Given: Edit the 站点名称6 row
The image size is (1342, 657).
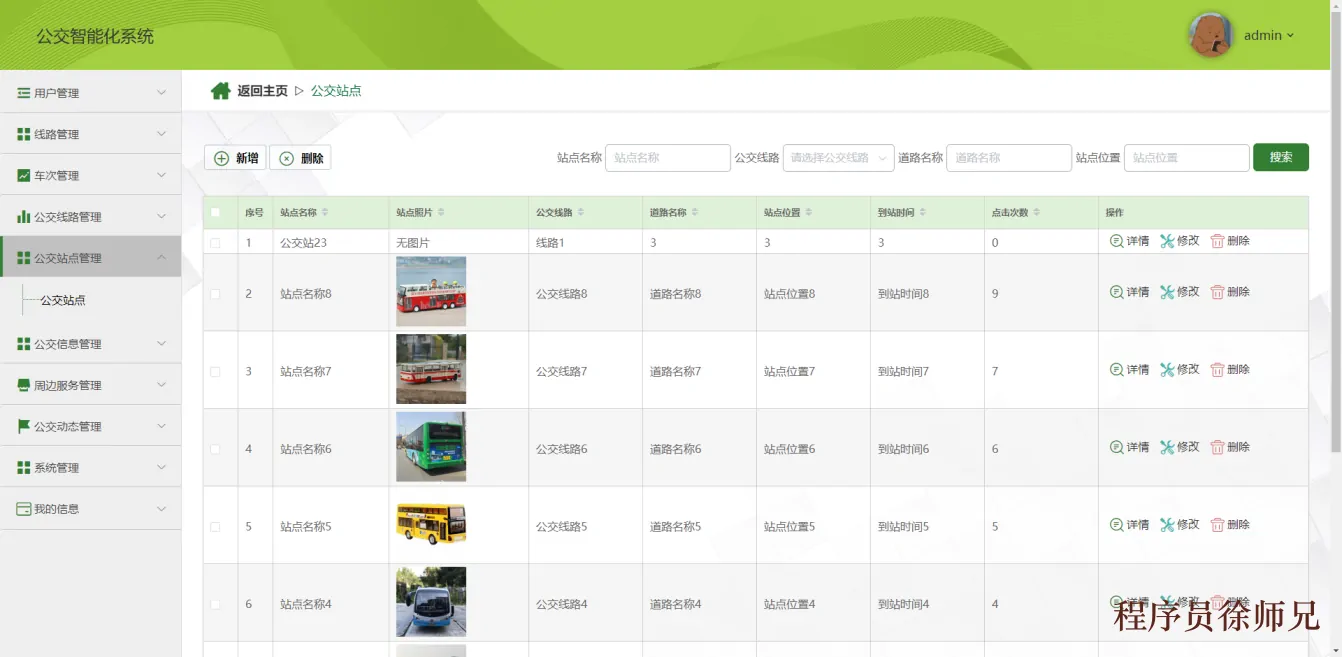Looking at the screenshot, I should pyautogui.click(x=1180, y=447).
